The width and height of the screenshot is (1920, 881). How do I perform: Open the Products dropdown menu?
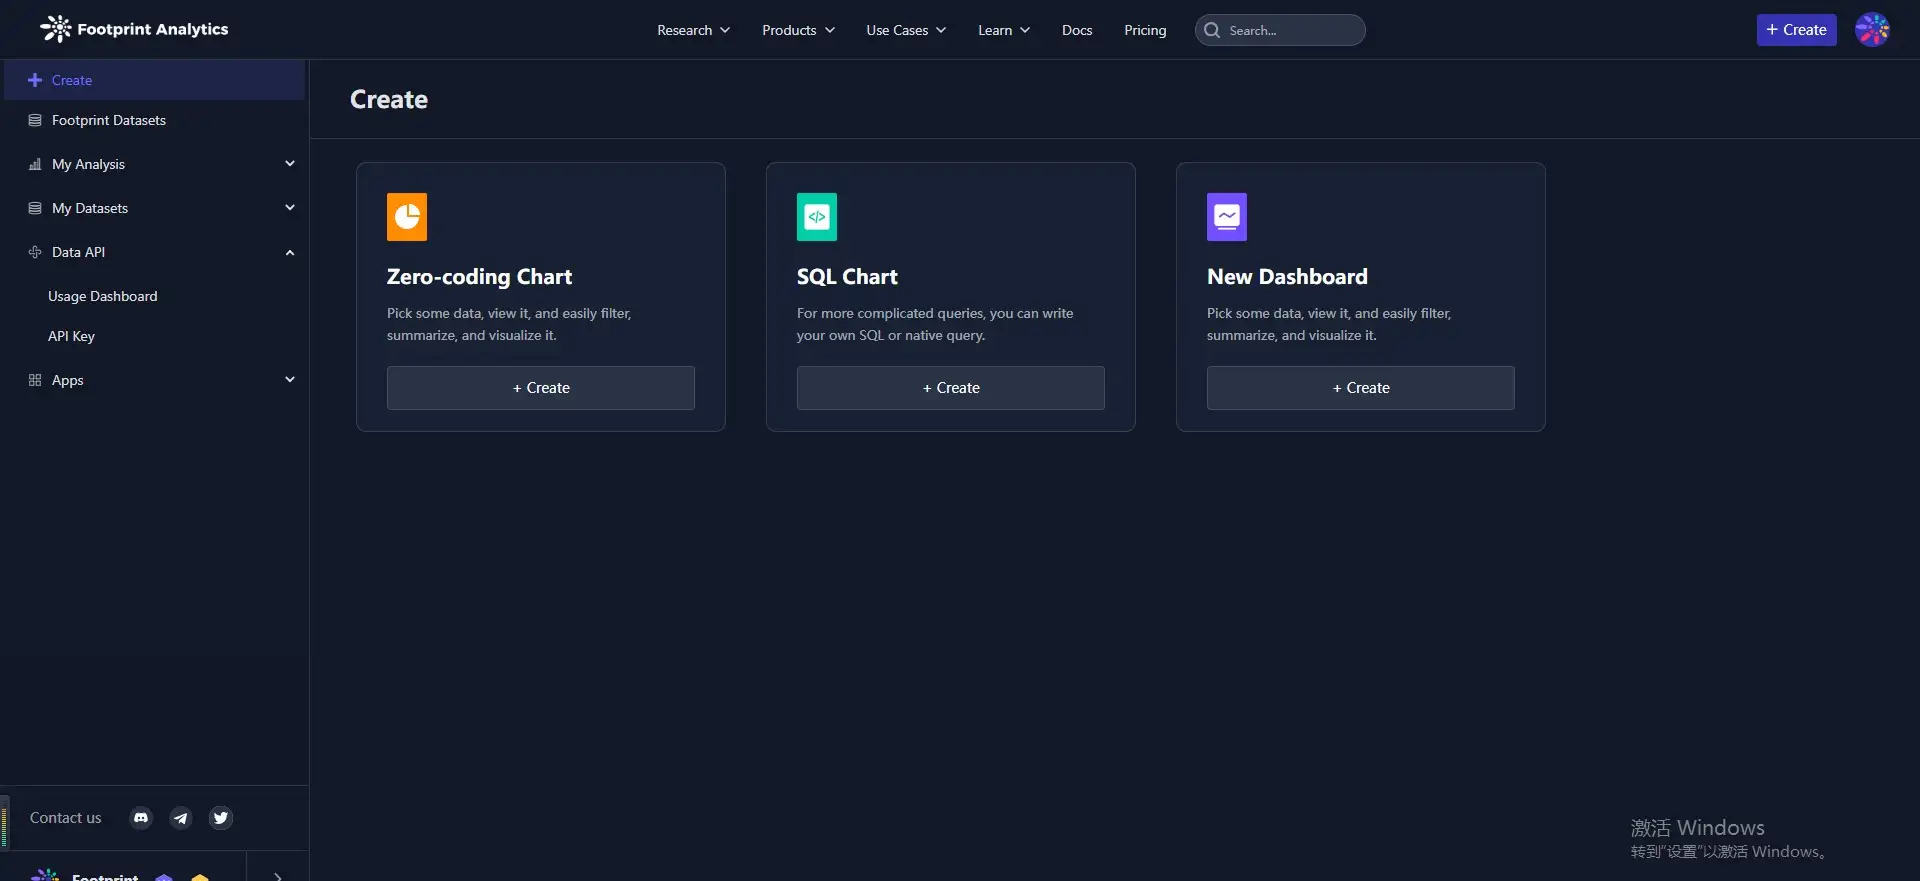coord(798,30)
